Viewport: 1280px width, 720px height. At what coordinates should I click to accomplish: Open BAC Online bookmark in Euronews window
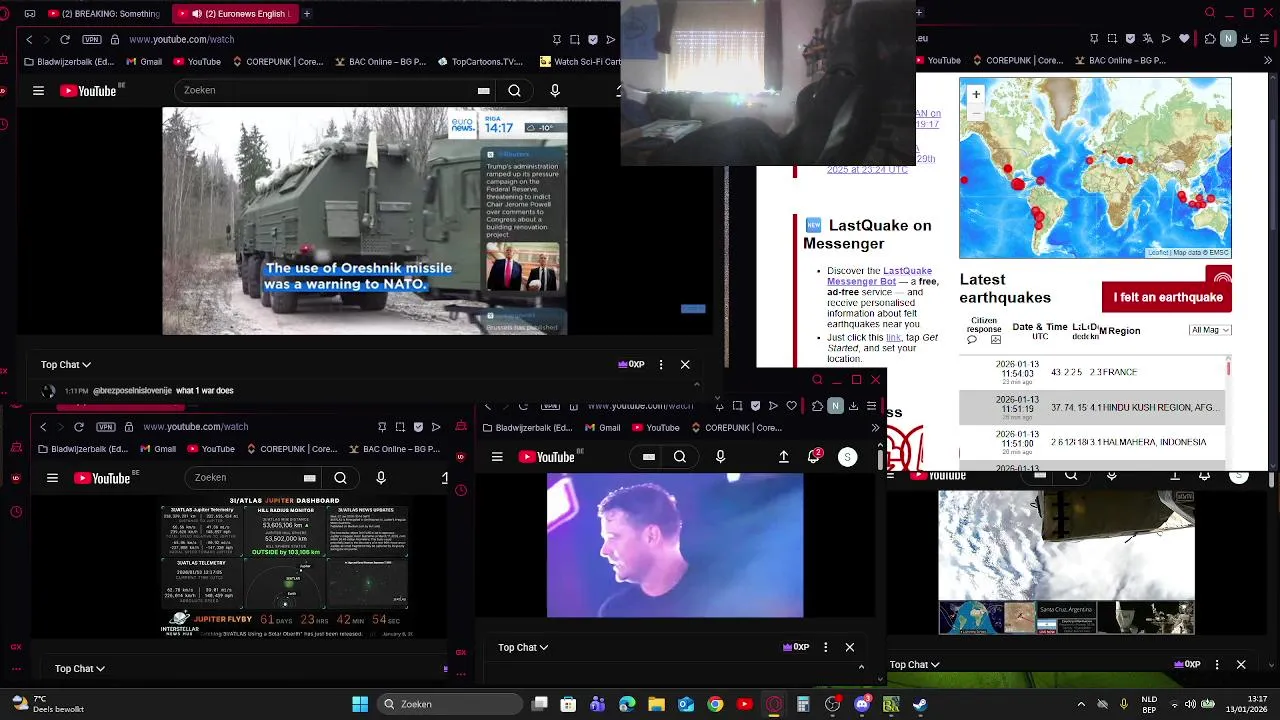(x=379, y=61)
